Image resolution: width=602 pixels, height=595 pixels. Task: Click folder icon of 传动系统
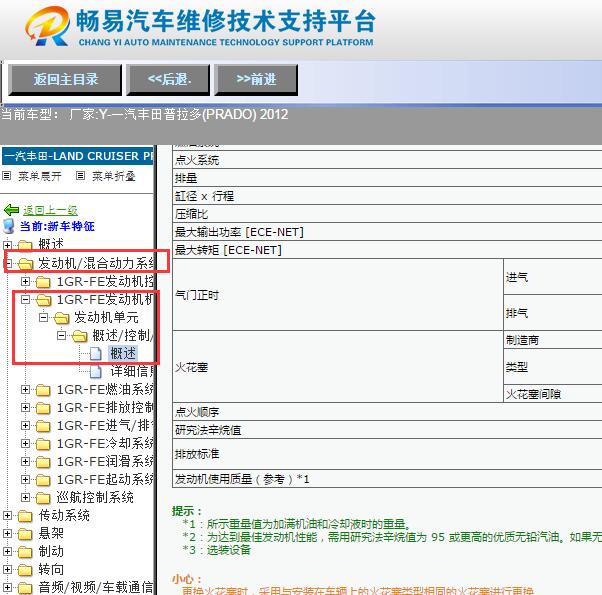click(x=25, y=516)
